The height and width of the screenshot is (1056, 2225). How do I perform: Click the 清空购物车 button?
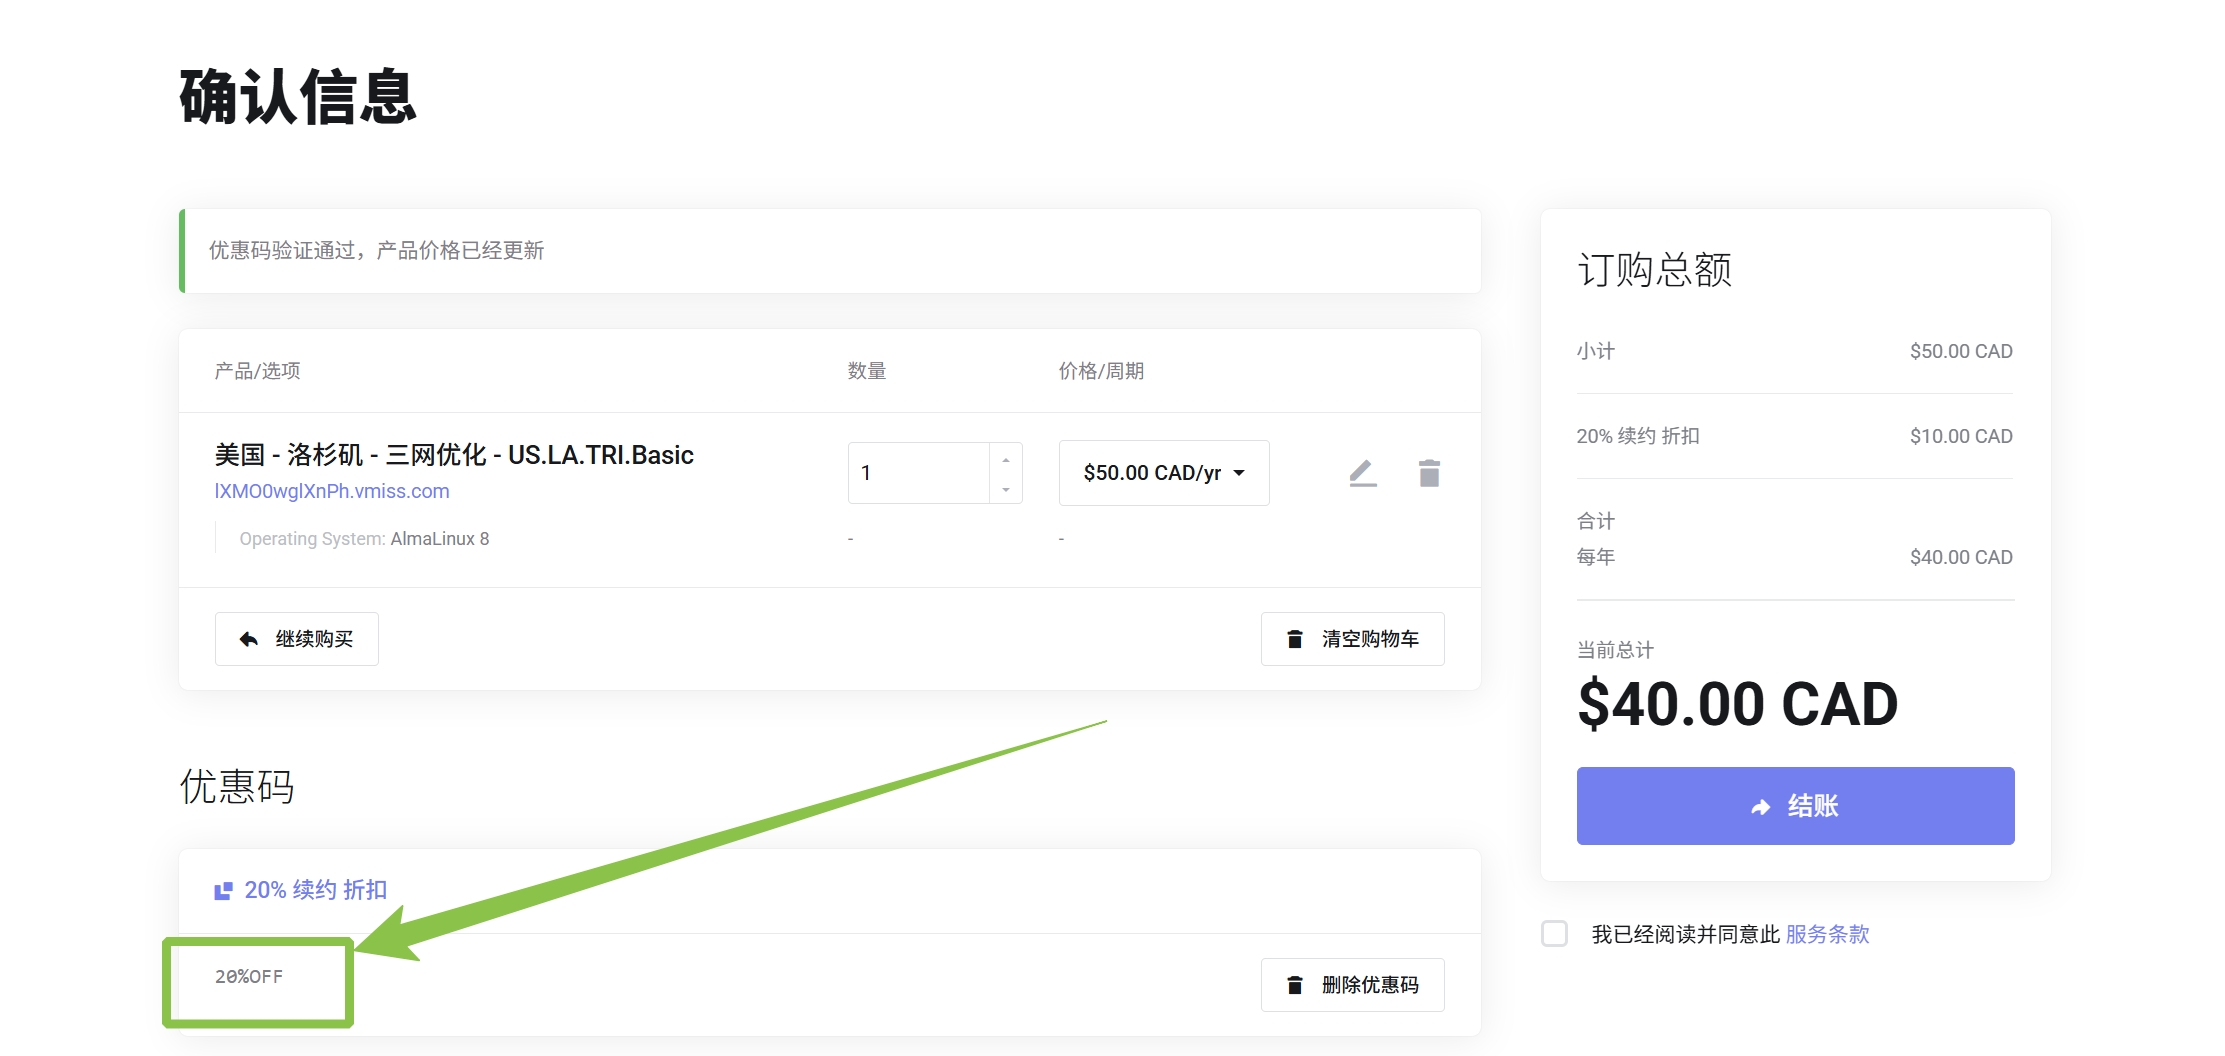click(x=1352, y=639)
